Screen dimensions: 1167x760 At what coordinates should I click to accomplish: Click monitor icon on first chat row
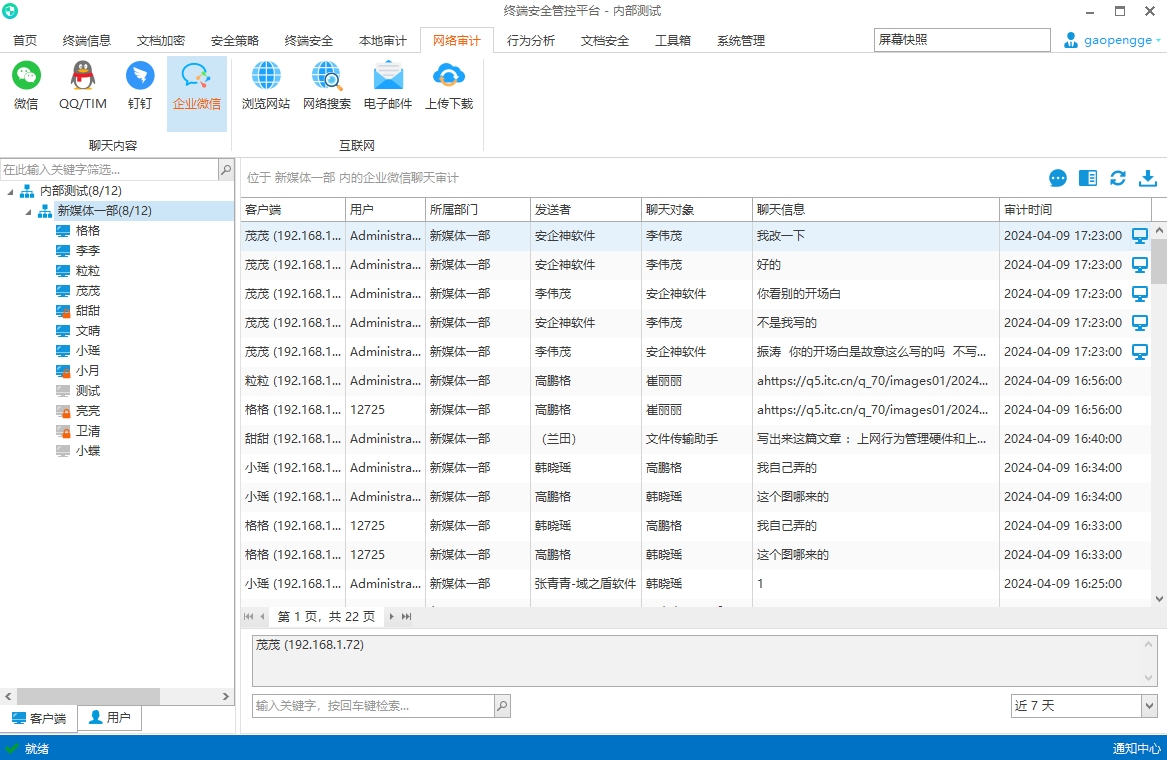[x=1139, y=236]
